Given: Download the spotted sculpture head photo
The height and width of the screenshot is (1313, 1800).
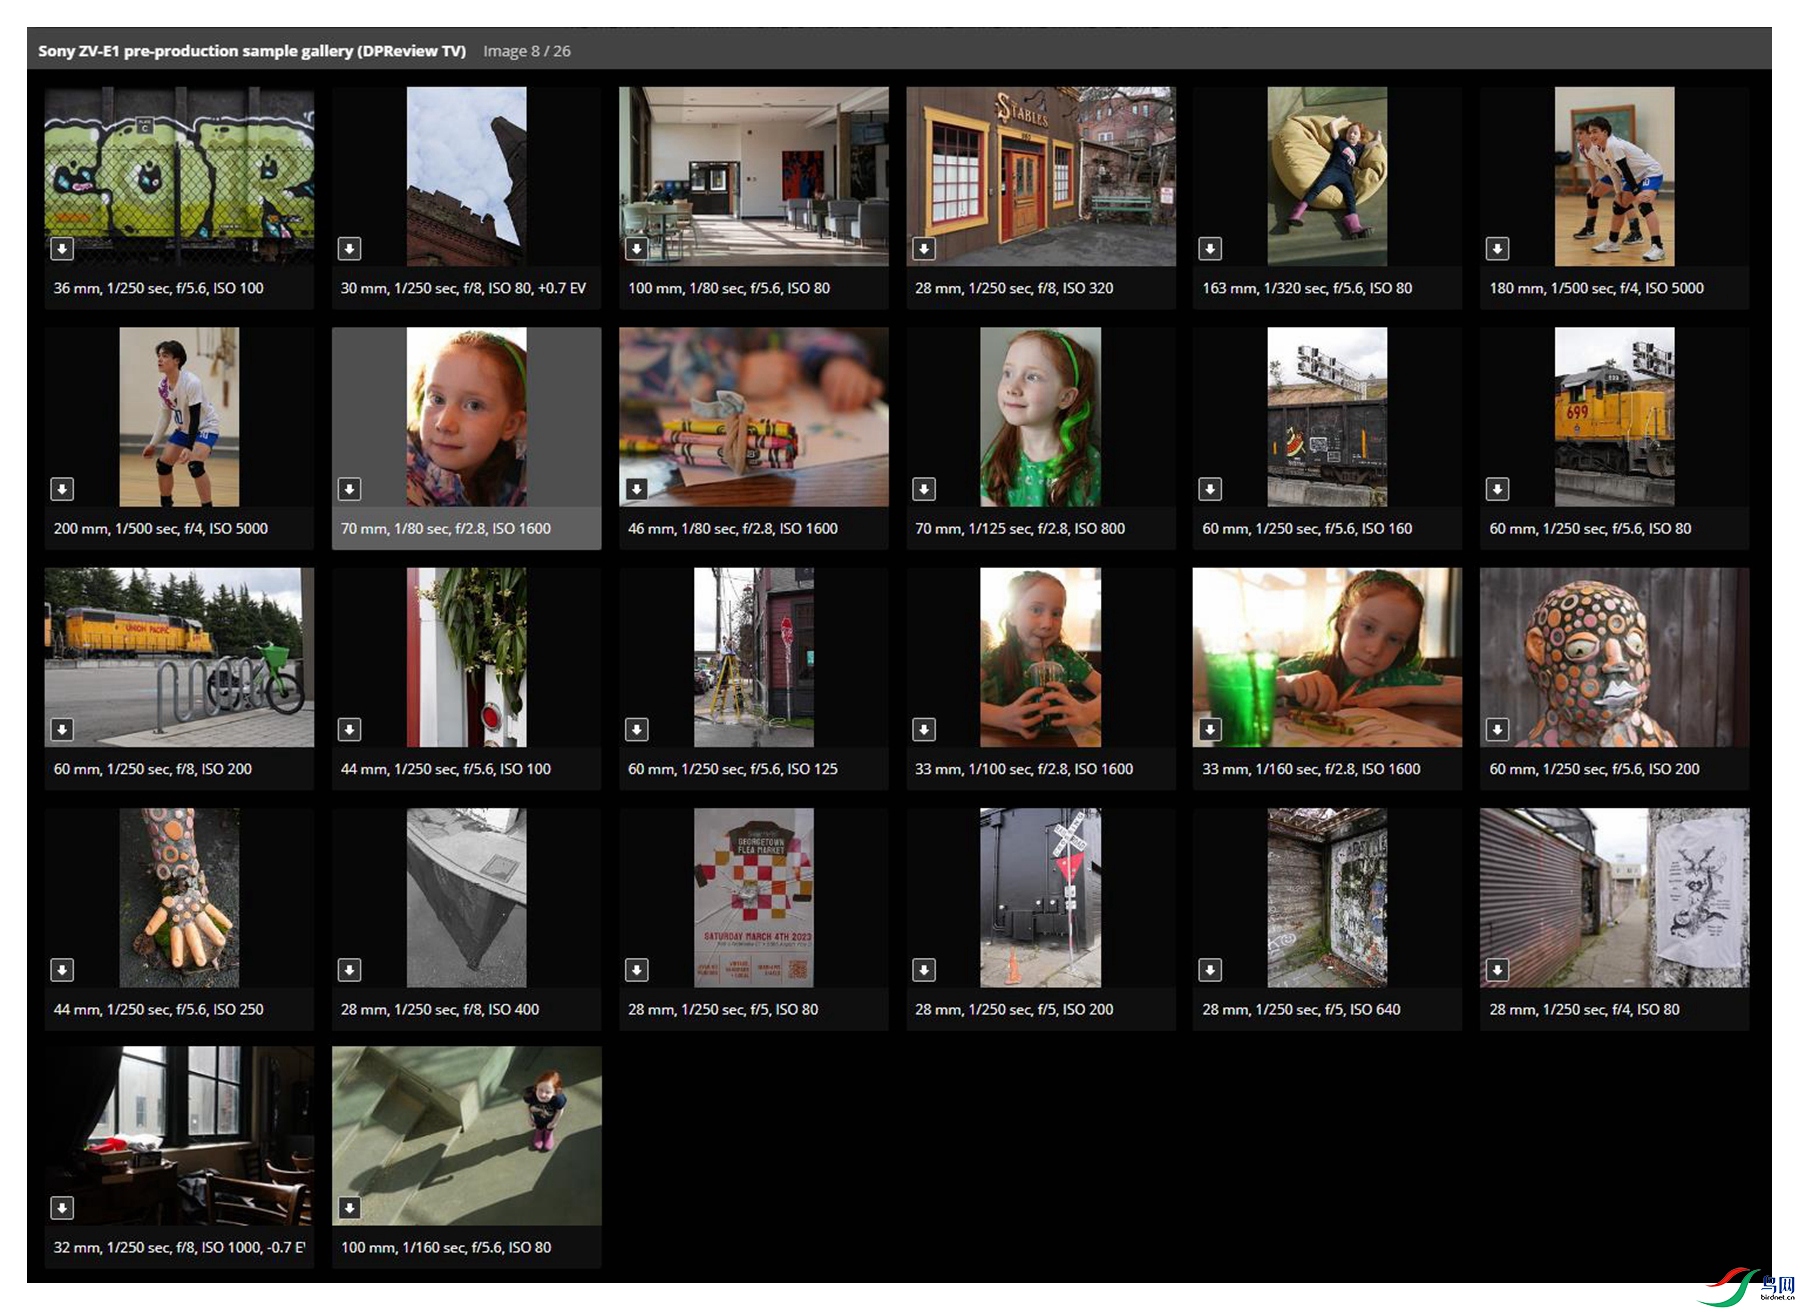Looking at the screenshot, I should (x=1497, y=730).
